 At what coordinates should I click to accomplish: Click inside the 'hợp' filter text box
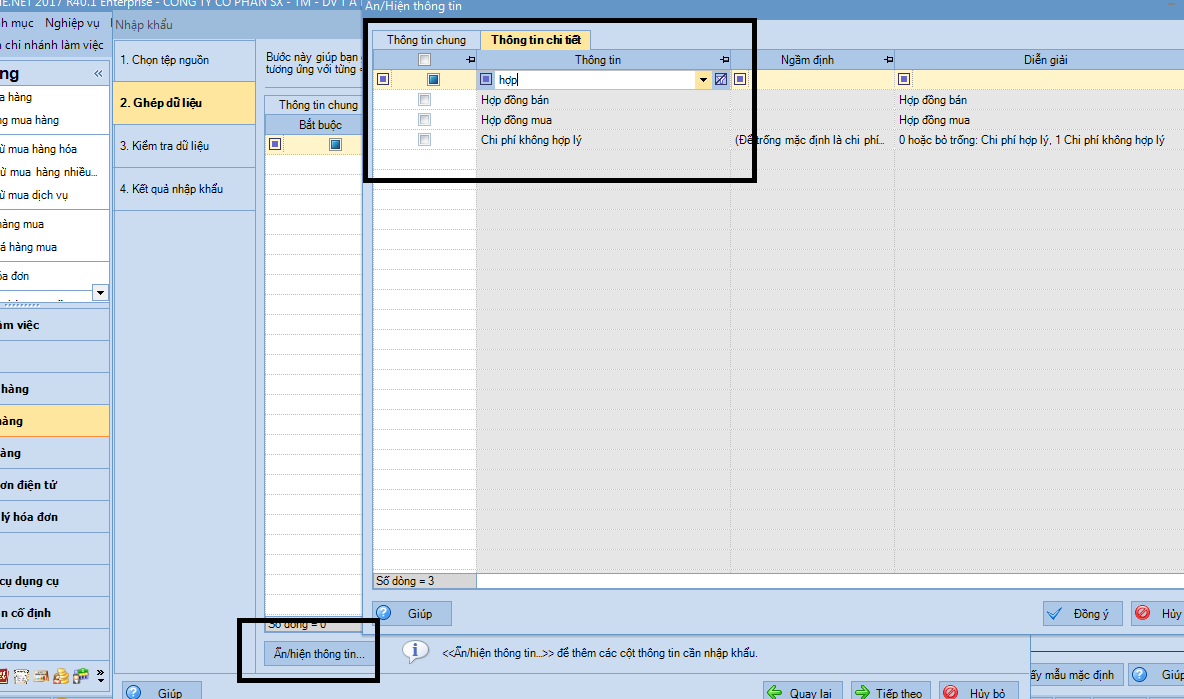[x=595, y=79]
